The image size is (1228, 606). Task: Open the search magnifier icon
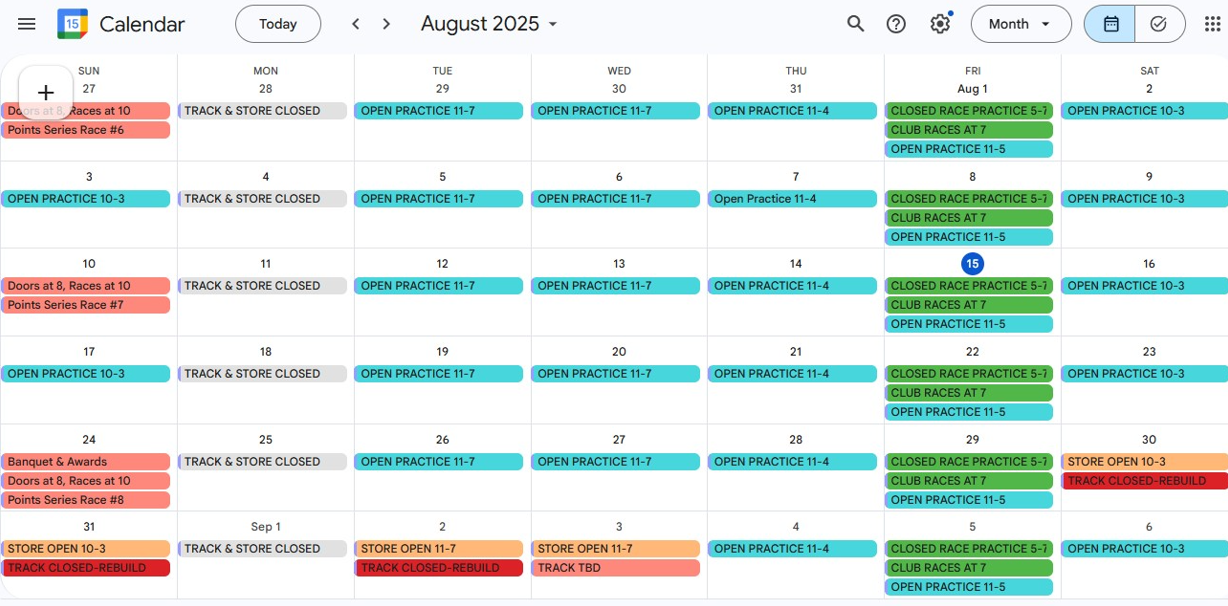pyautogui.click(x=856, y=24)
